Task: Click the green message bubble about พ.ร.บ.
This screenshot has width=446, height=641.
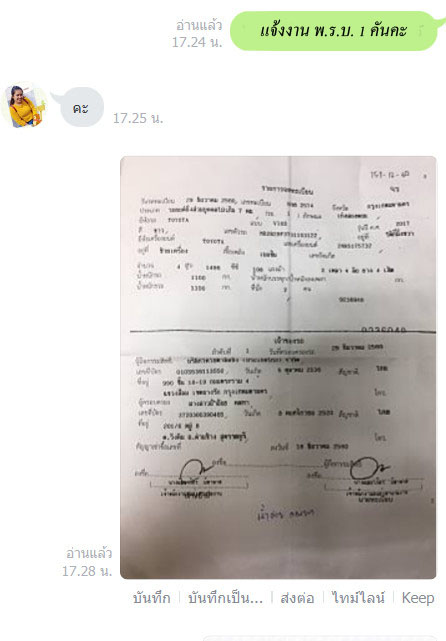Action: pyautogui.click(x=335, y=31)
